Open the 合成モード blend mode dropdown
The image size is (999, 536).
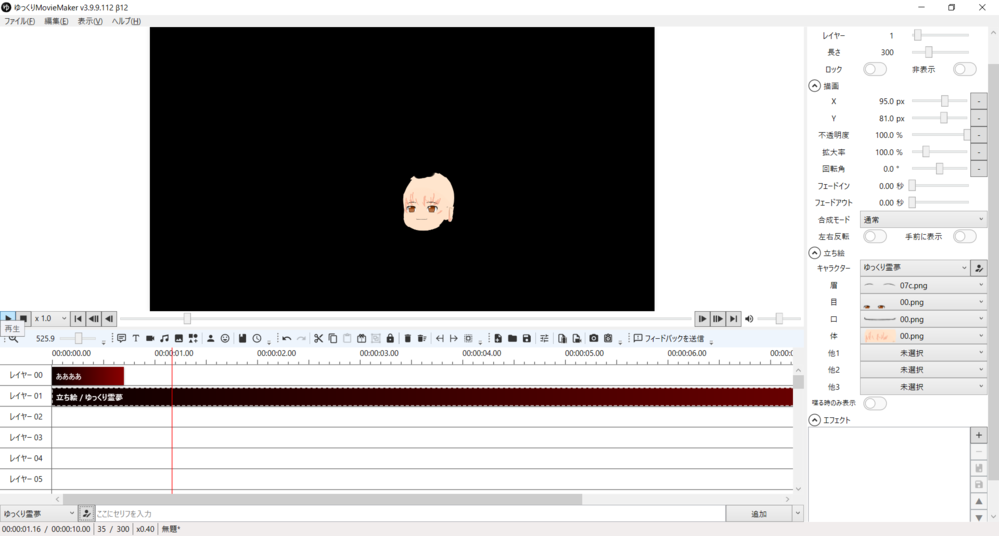922,219
